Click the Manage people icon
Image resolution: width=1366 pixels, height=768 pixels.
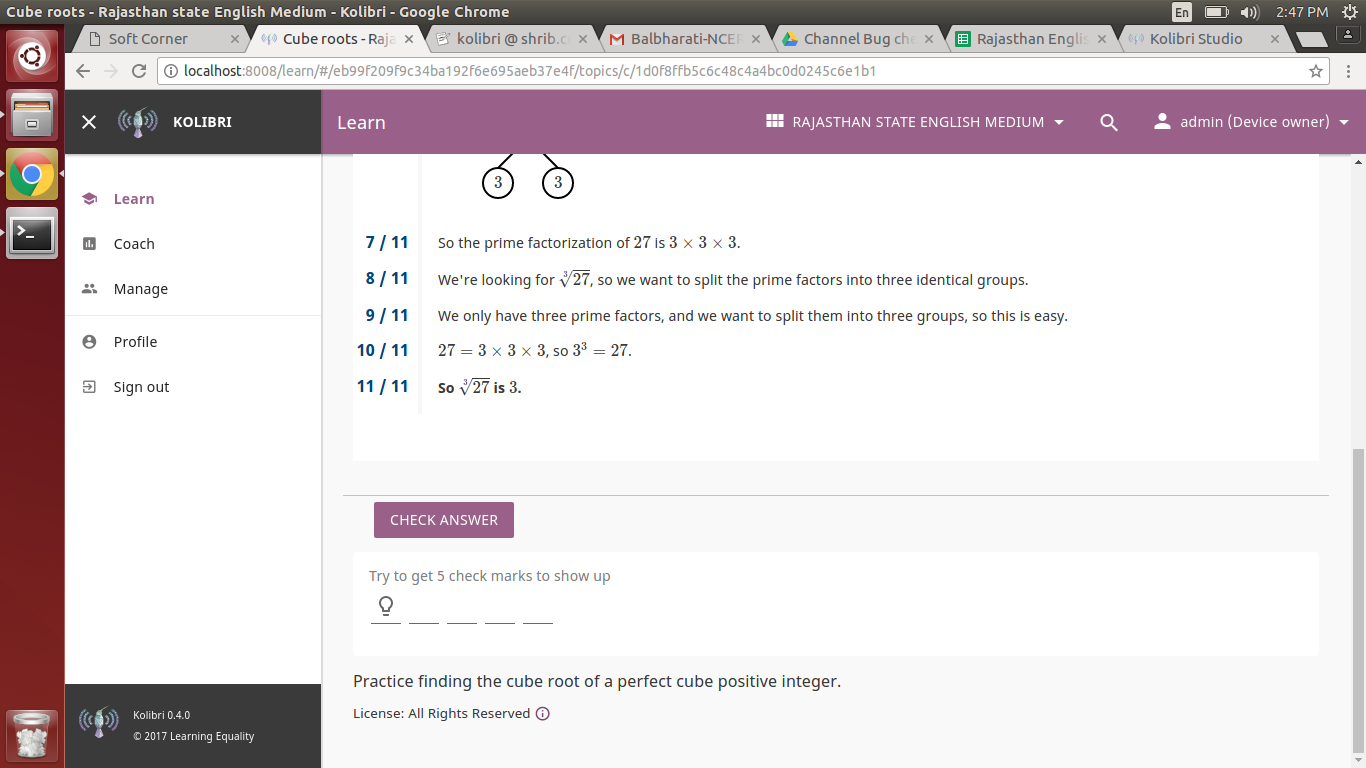(x=91, y=288)
